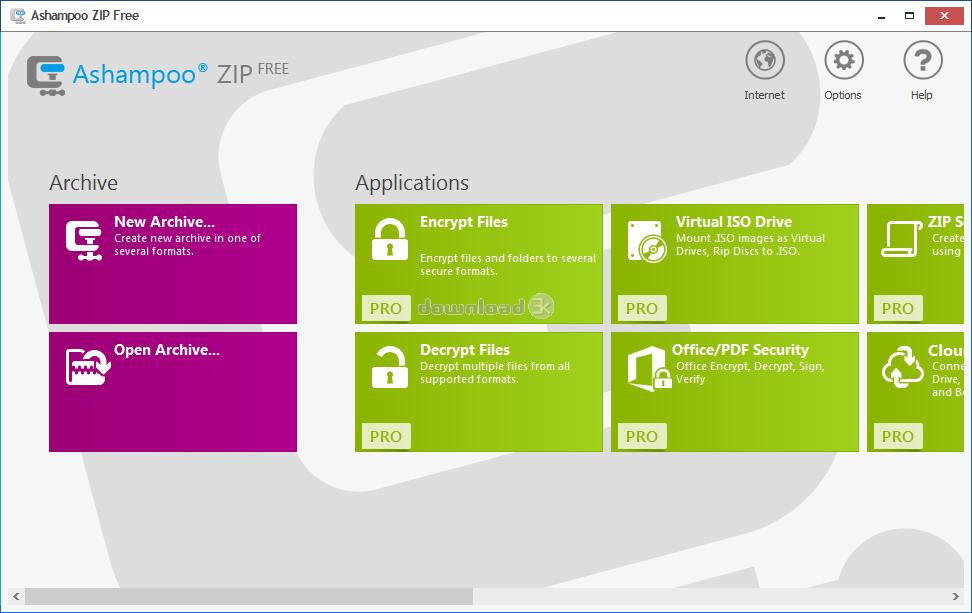Image resolution: width=972 pixels, height=613 pixels.
Task: Click the Help question mark icon
Action: pyautogui.click(x=922, y=60)
